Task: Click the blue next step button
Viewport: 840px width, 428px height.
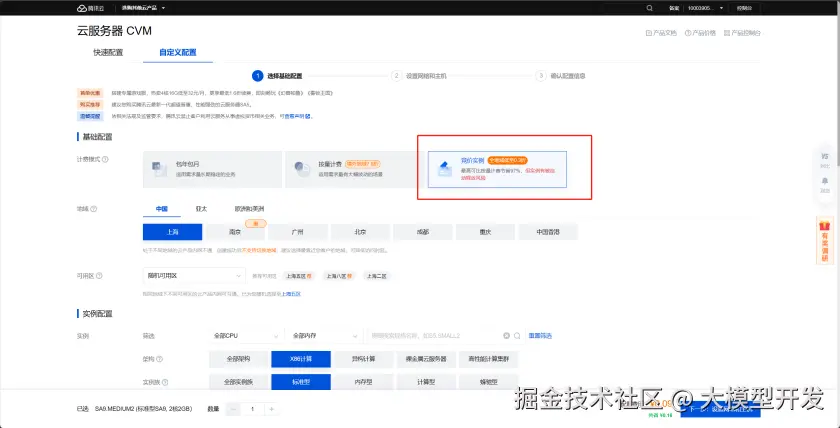Action: coord(721,409)
